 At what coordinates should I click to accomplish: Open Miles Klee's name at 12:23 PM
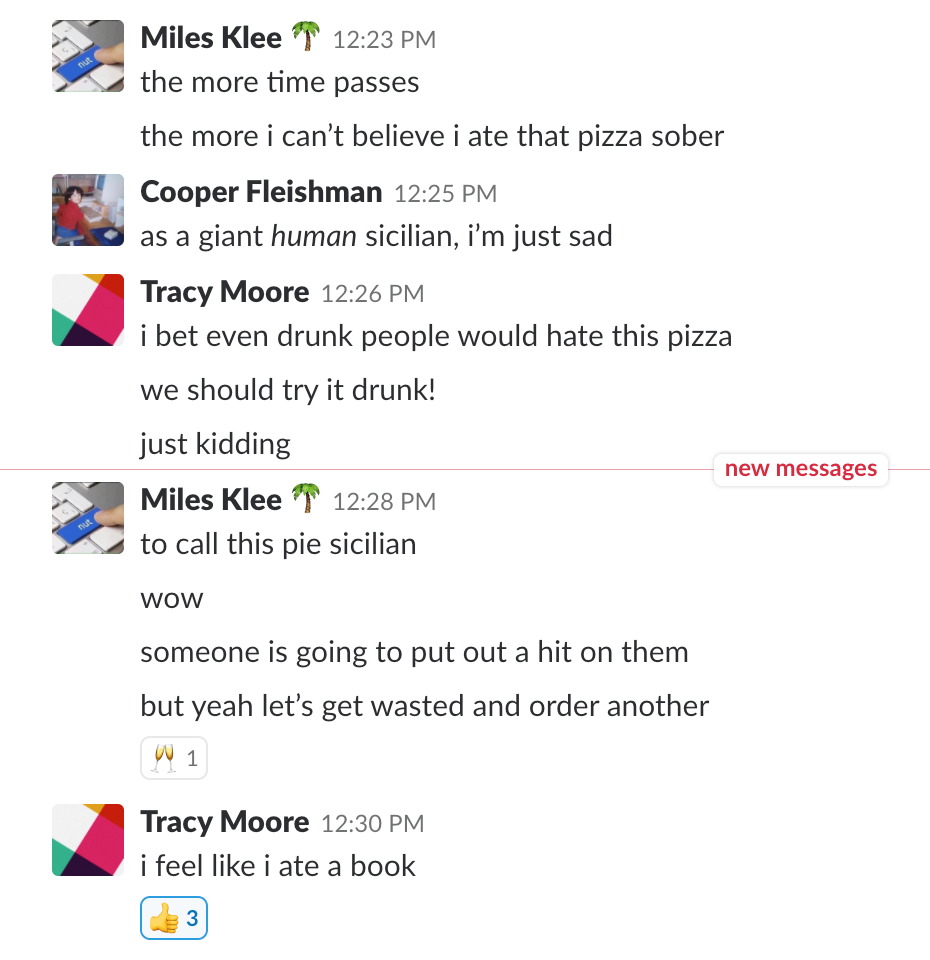(x=211, y=38)
